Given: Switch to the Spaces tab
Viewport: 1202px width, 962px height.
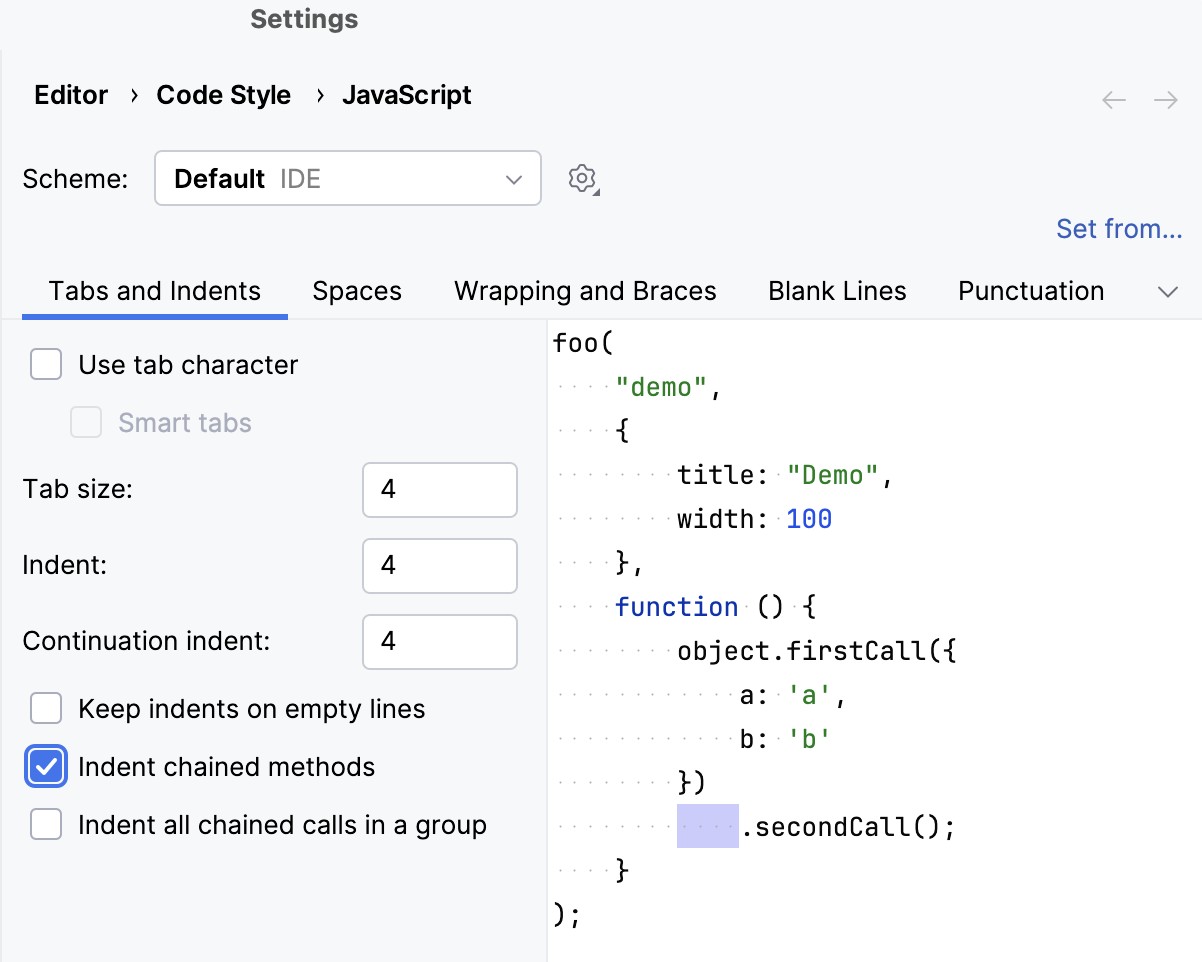Looking at the screenshot, I should pyautogui.click(x=357, y=290).
